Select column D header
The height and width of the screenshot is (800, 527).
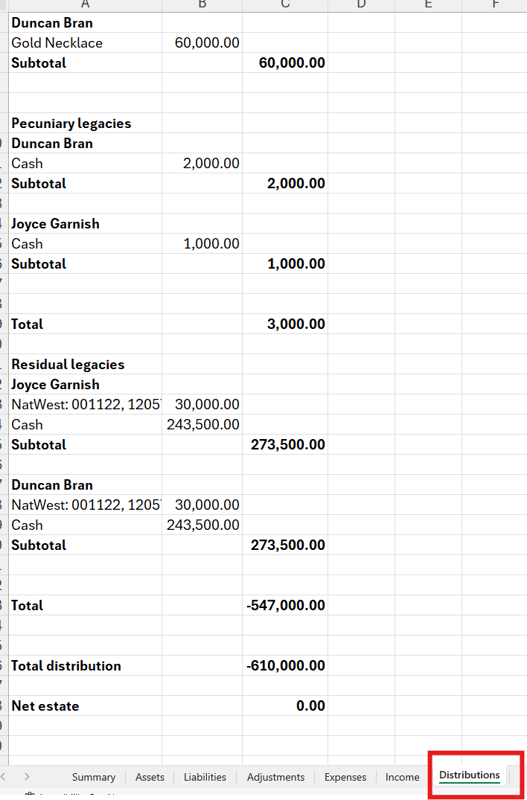coord(361,5)
